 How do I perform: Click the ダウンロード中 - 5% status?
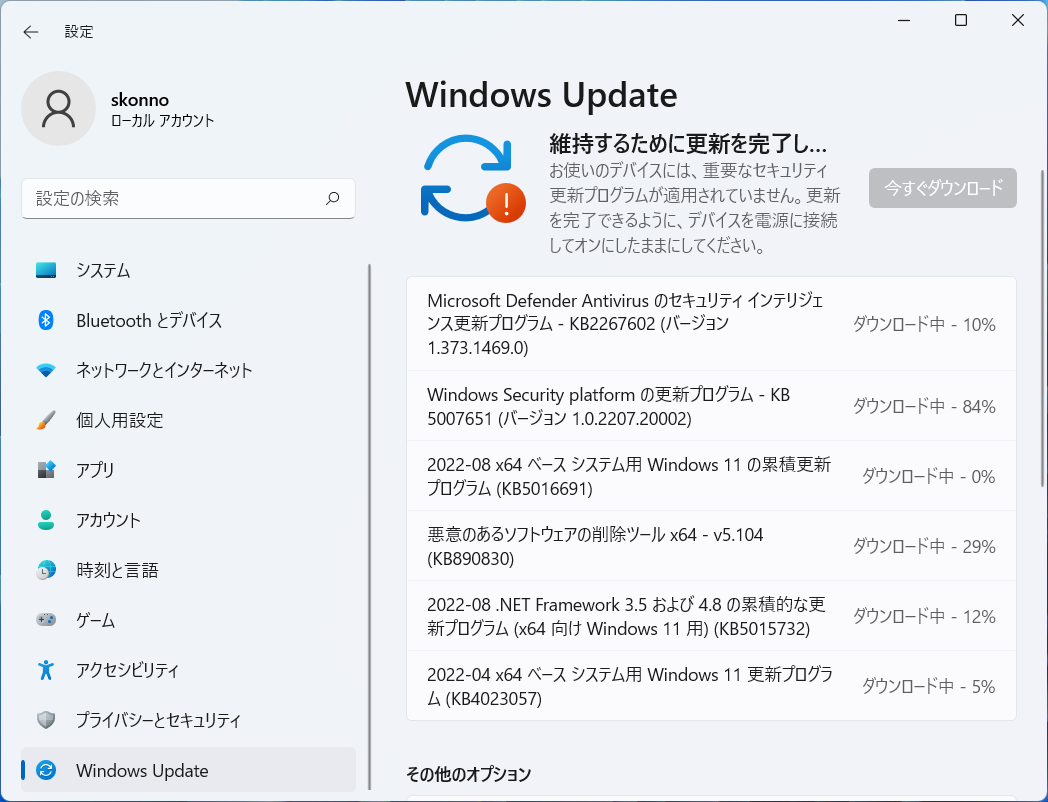[928, 686]
